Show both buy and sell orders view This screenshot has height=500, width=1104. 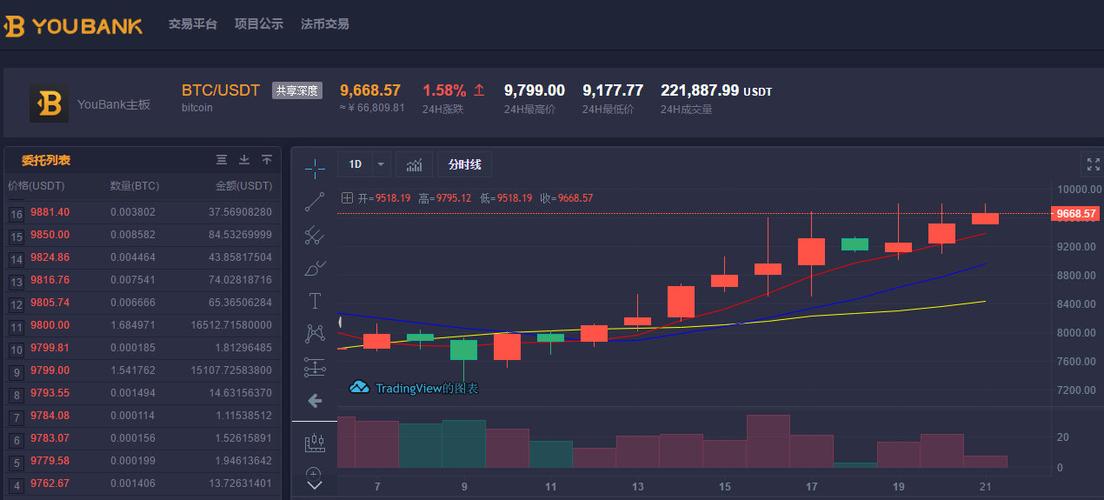(x=222, y=160)
